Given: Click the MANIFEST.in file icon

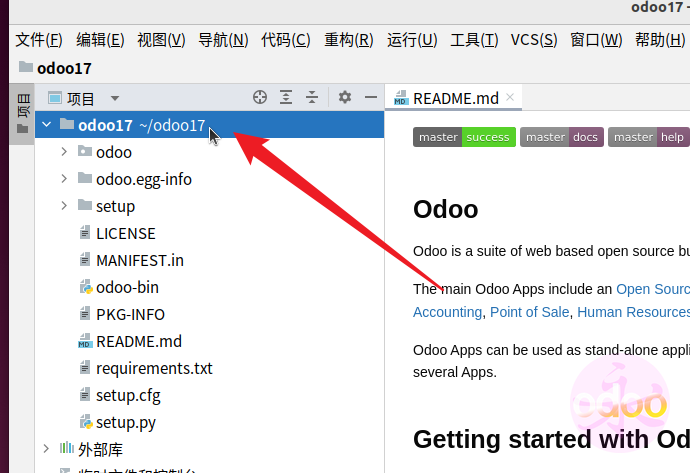Looking at the screenshot, I should coord(84,260).
